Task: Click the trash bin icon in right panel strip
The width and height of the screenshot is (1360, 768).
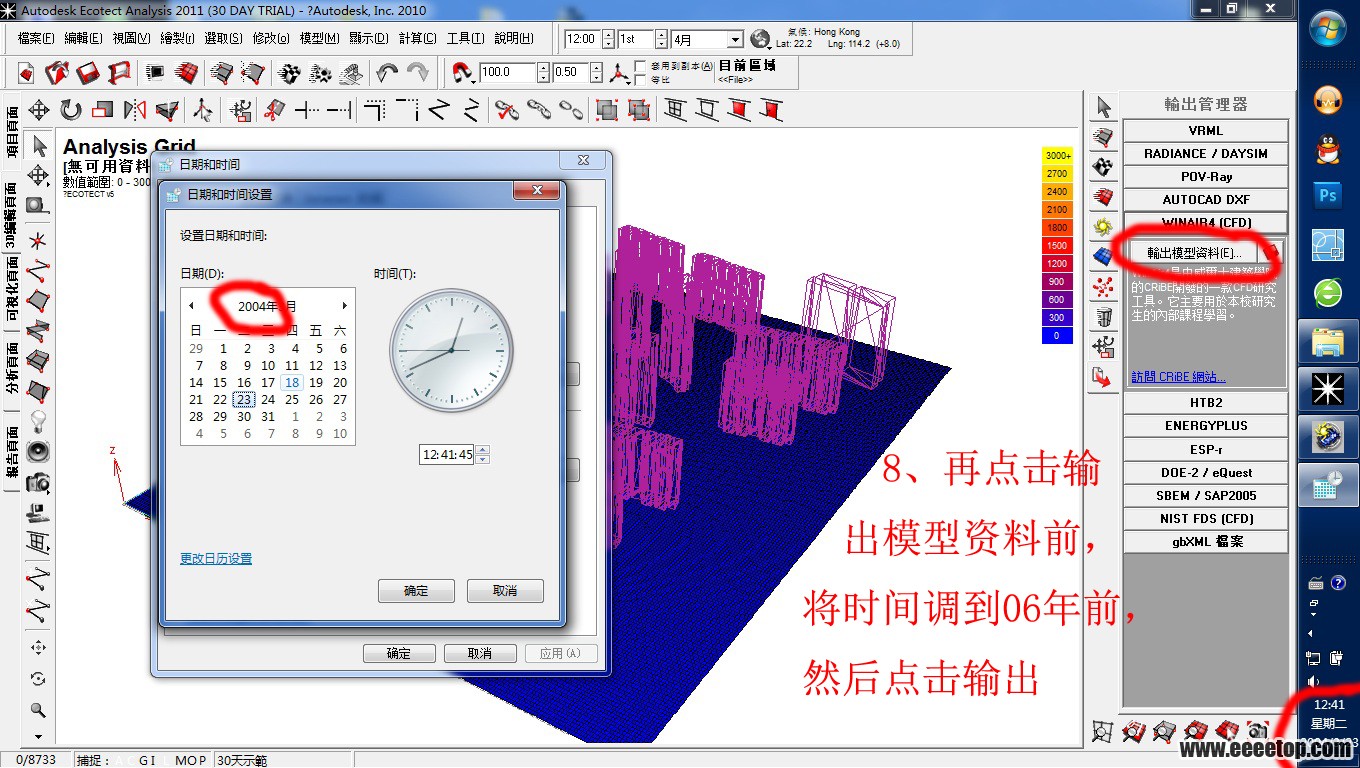Action: (1104, 318)
